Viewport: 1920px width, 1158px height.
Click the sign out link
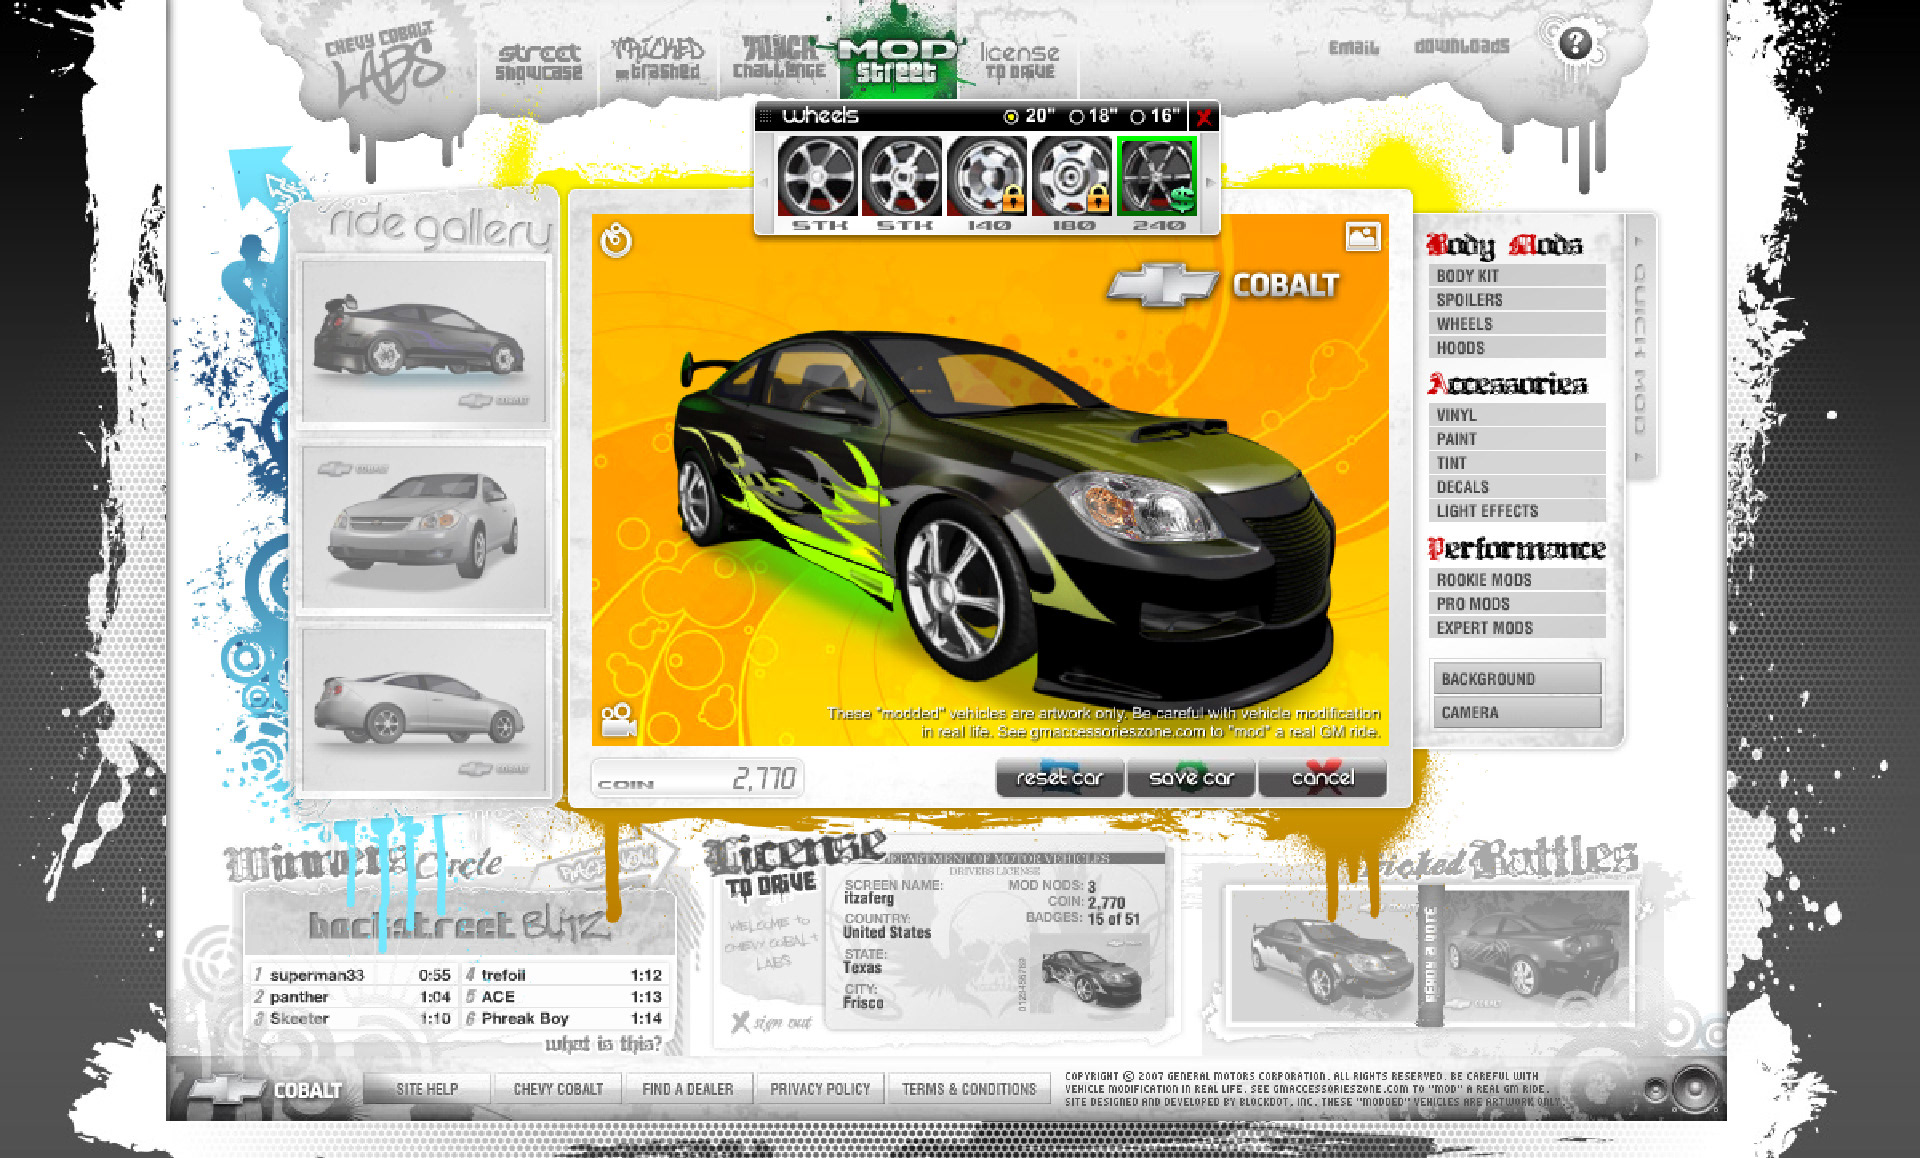[772, 1022]
